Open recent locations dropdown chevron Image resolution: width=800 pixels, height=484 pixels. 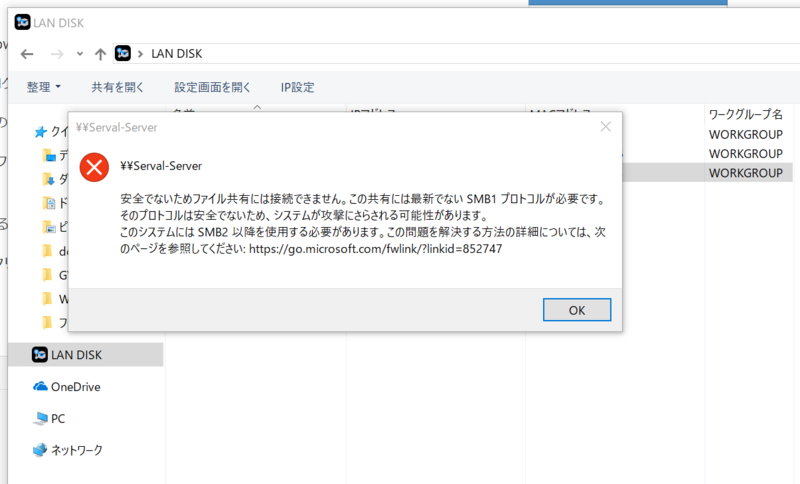pyautogui.click(x=80, y=54)
